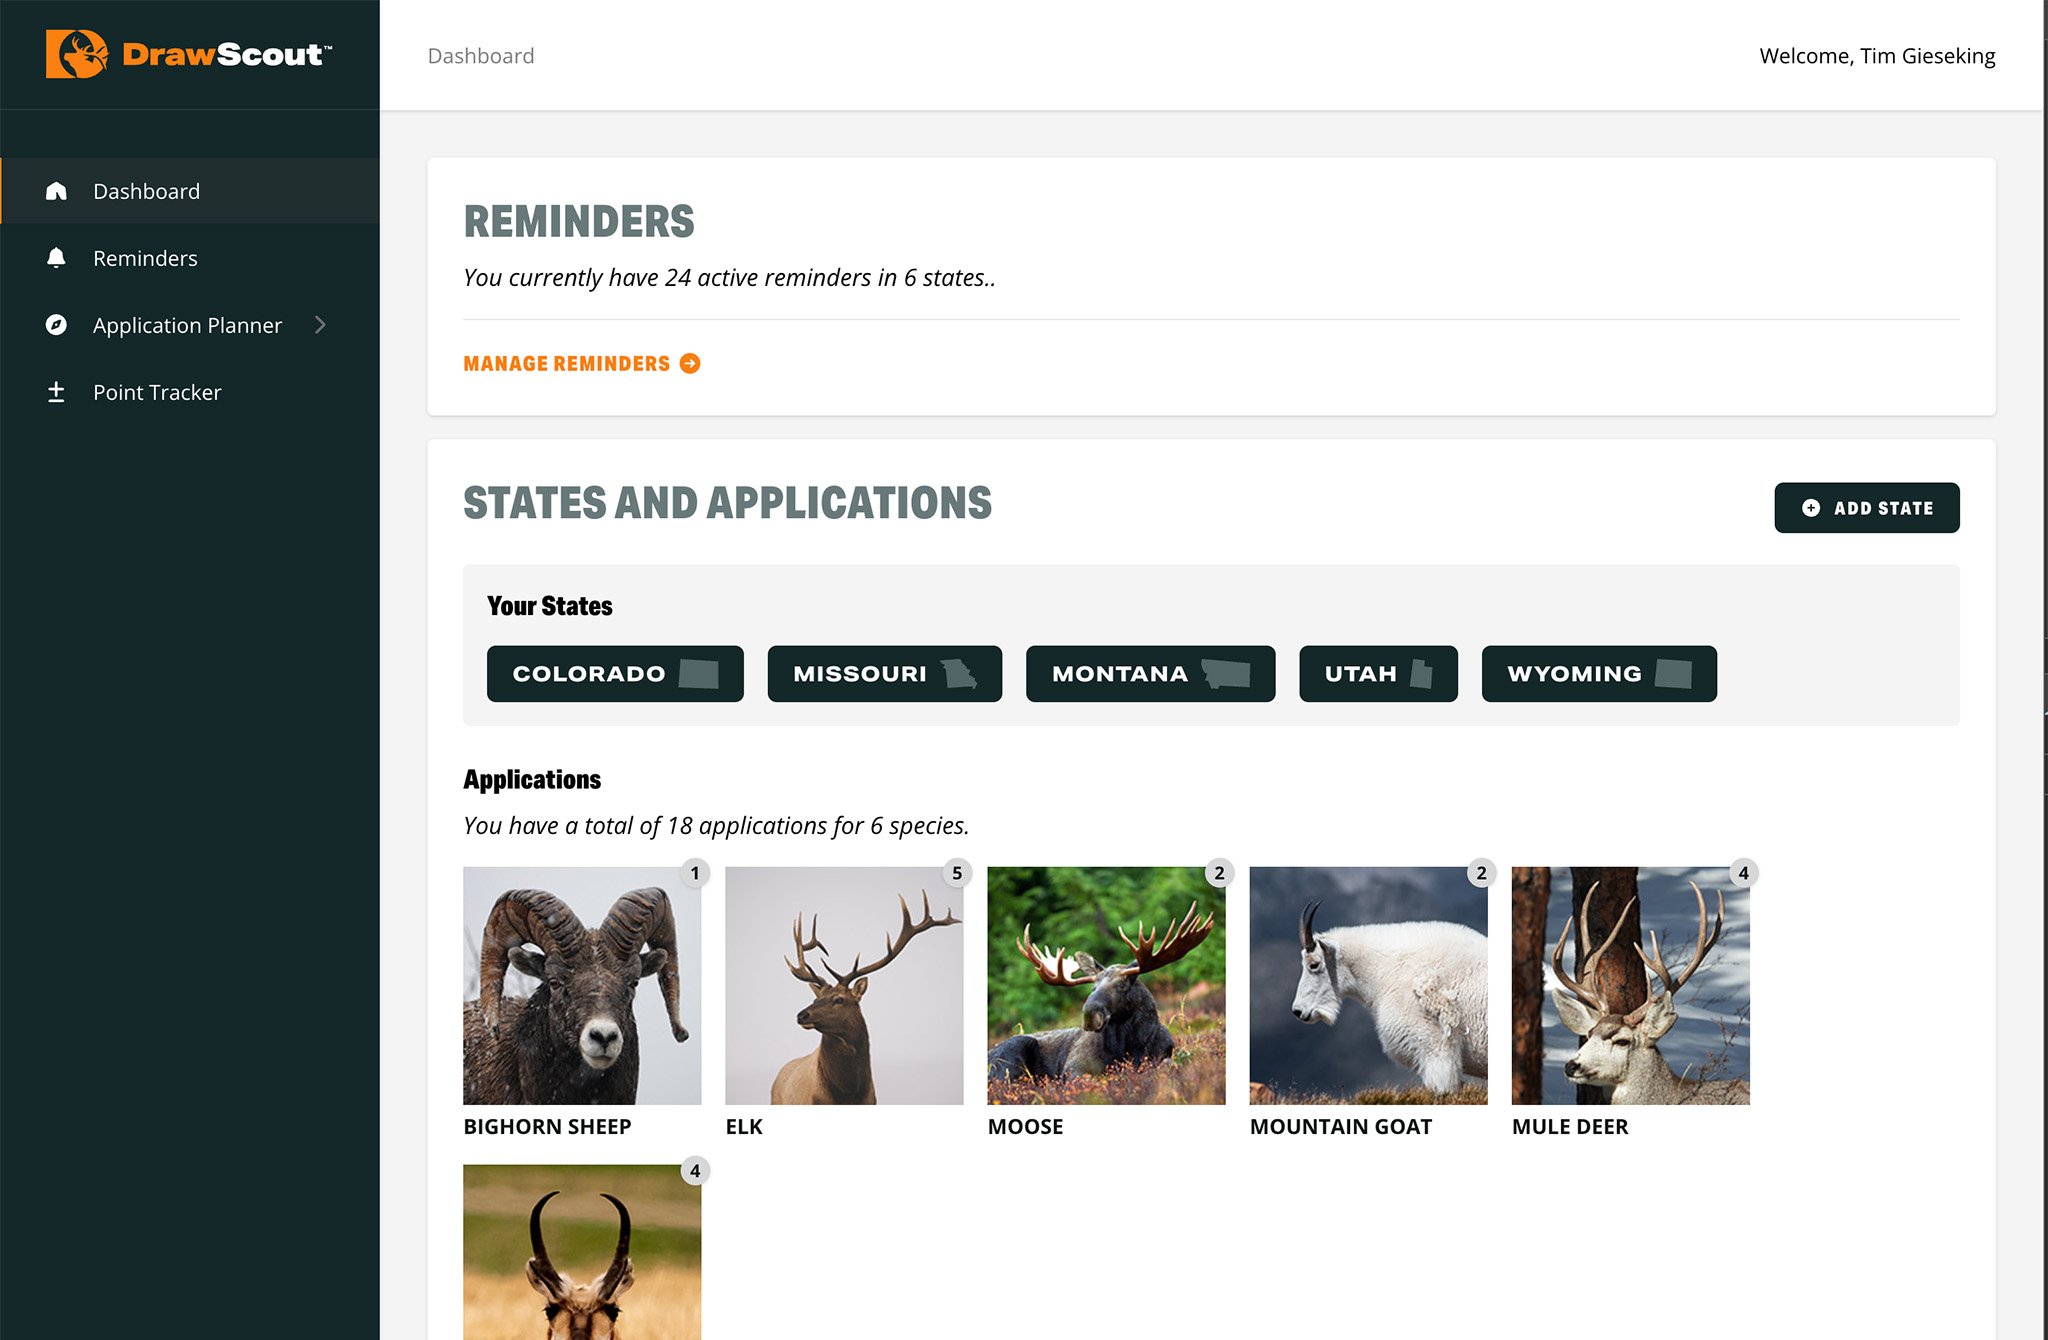Click the plus icon in Add State
The height and width of the screenshot is (1340, 2048).
pyautogui.click(x=1810, y=508)
